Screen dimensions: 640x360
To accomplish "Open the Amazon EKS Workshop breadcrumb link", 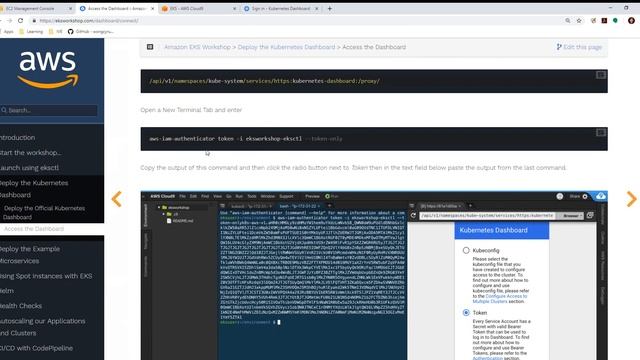I will point(198,47).
